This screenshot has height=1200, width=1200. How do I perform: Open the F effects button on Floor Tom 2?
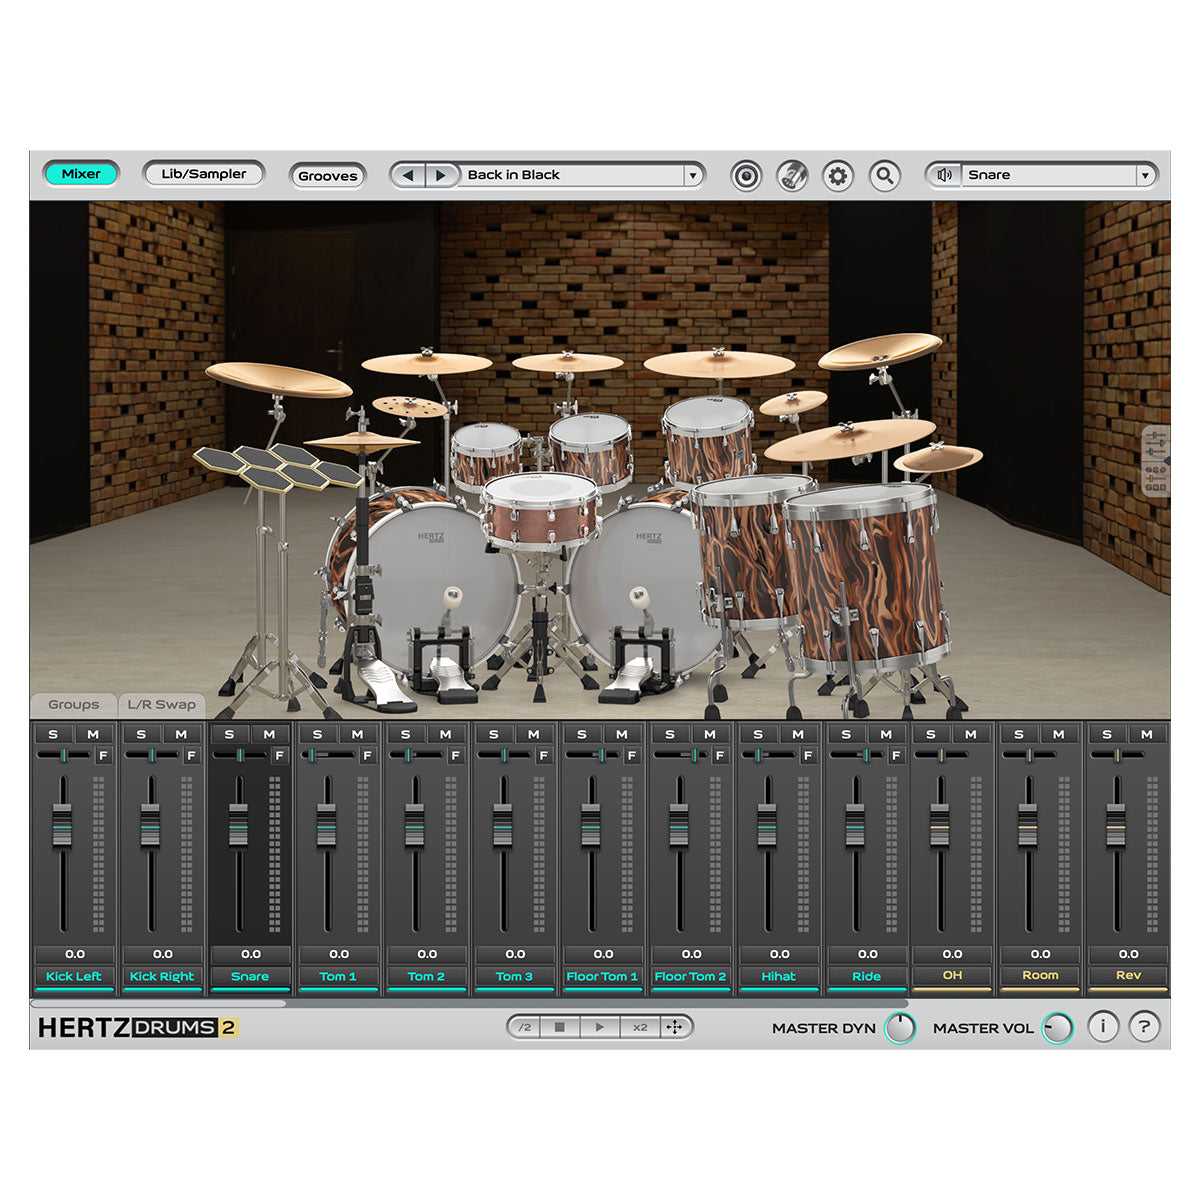pyautogui.click(x=719, y=756)
